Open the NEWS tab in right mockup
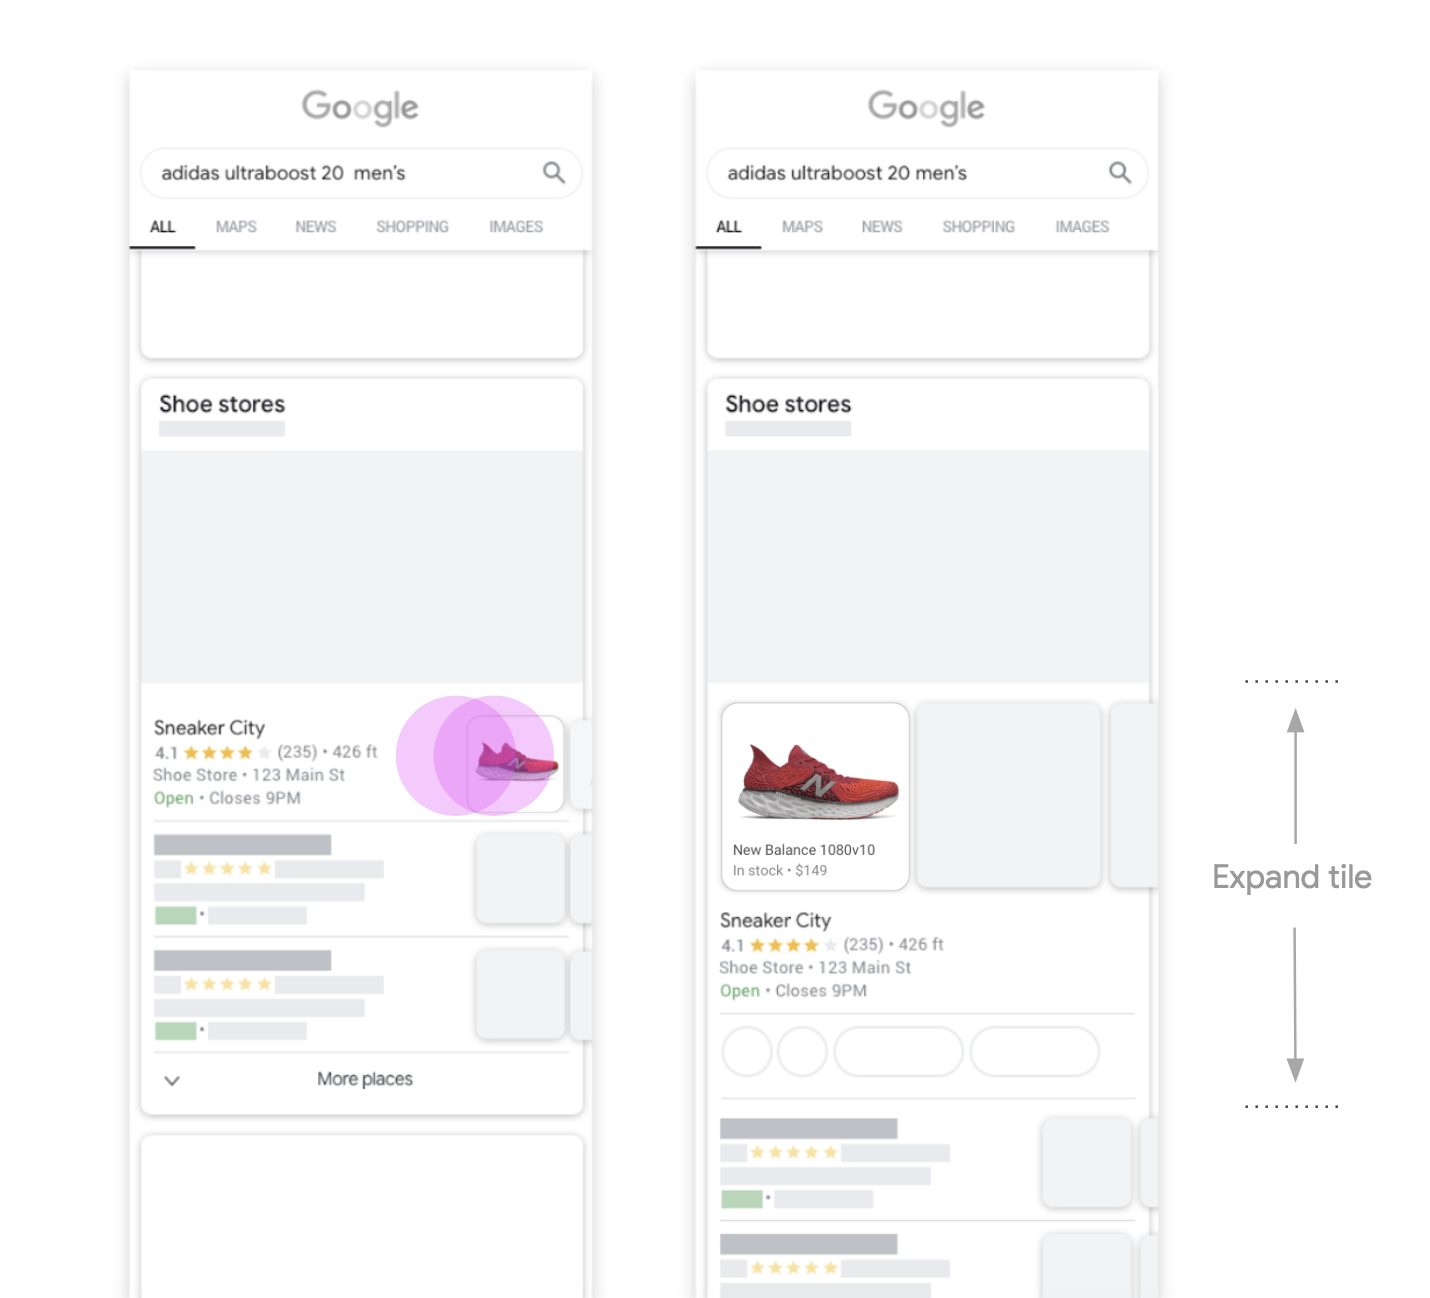Viewport: 1430px width, 1298px height. pos(882,227)
